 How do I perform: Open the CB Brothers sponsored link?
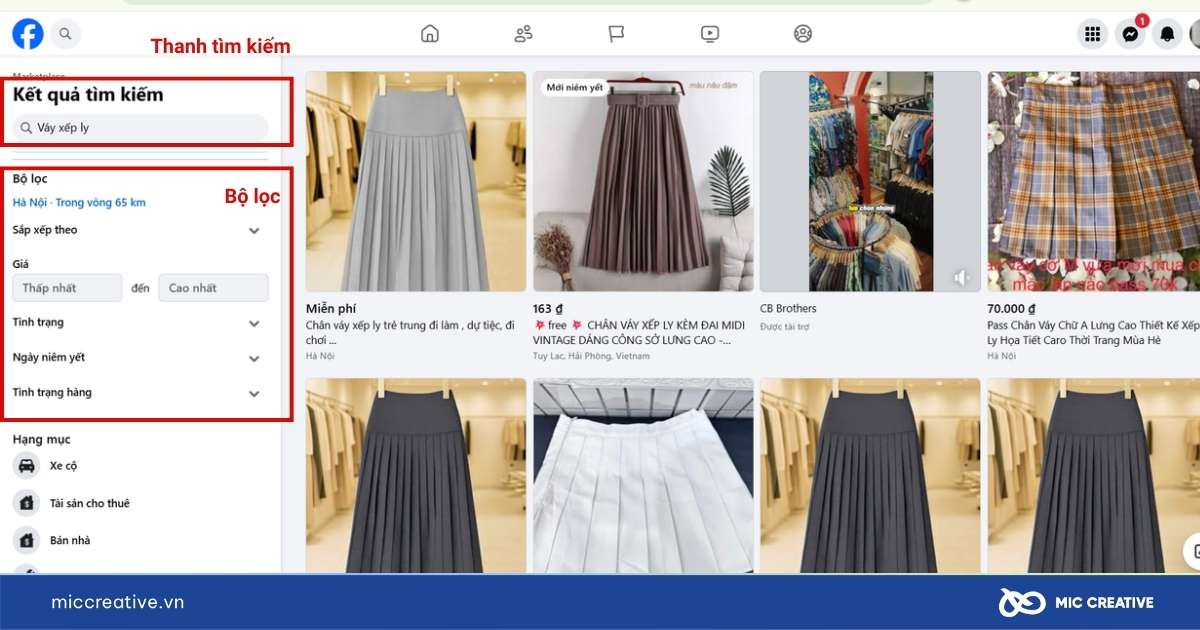click(788, 308)
